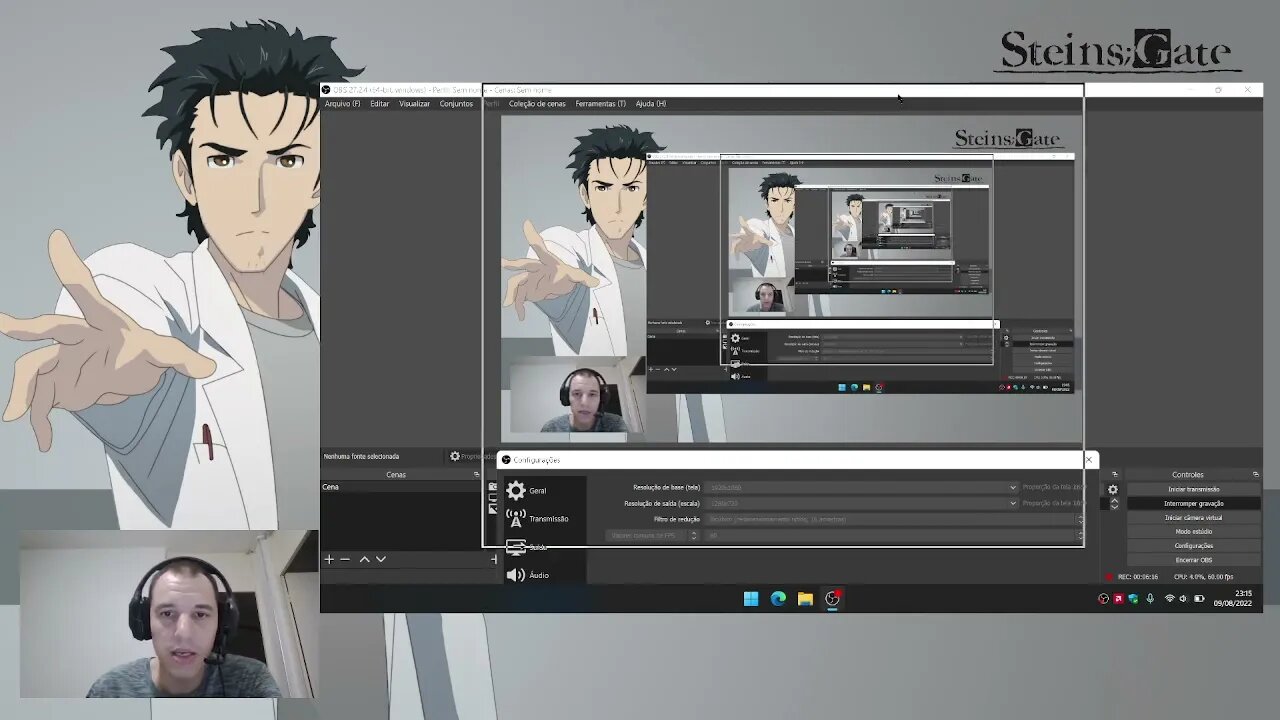Click the taskbar clock and date

[1233, 598]
